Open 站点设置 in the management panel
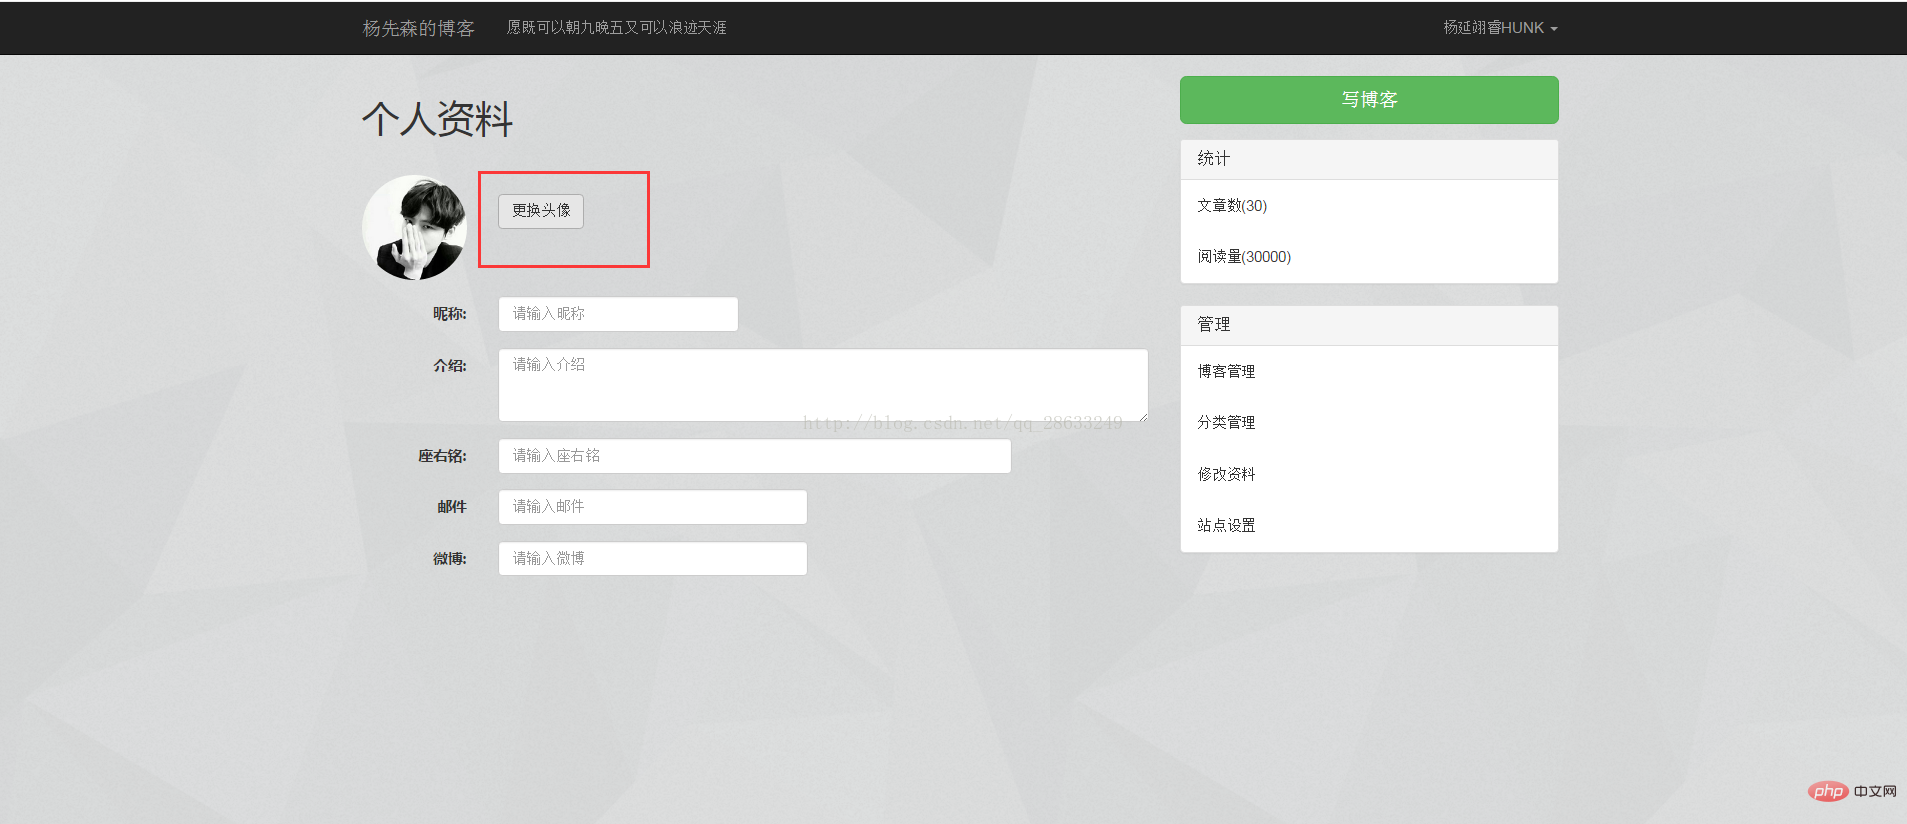1907x824 pixels. click(1369, 526)
